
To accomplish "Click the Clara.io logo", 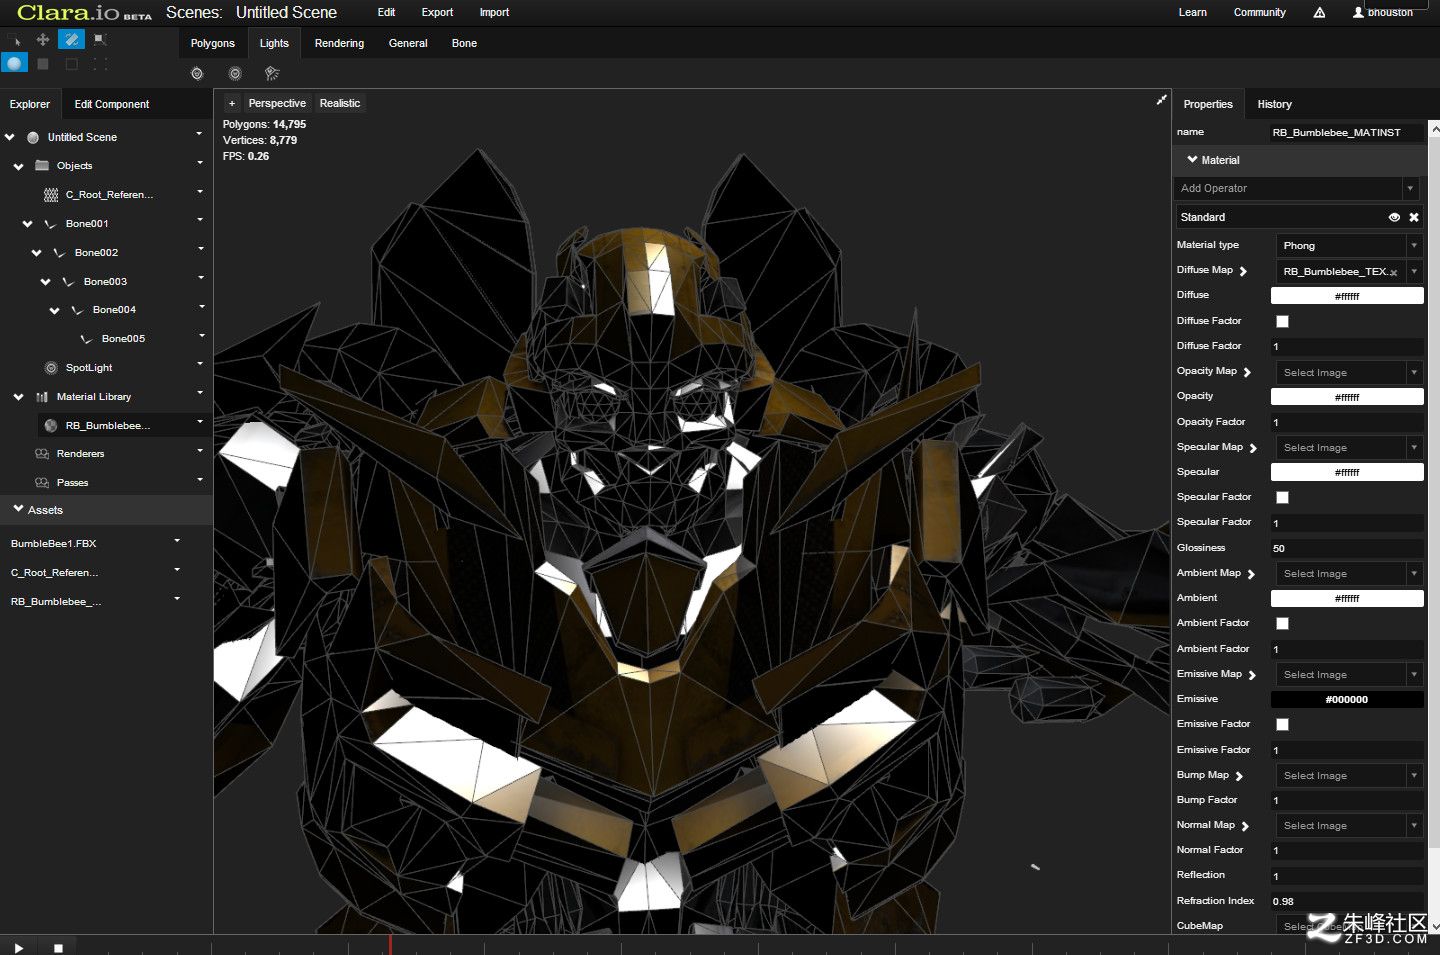I will click(84, 13).
